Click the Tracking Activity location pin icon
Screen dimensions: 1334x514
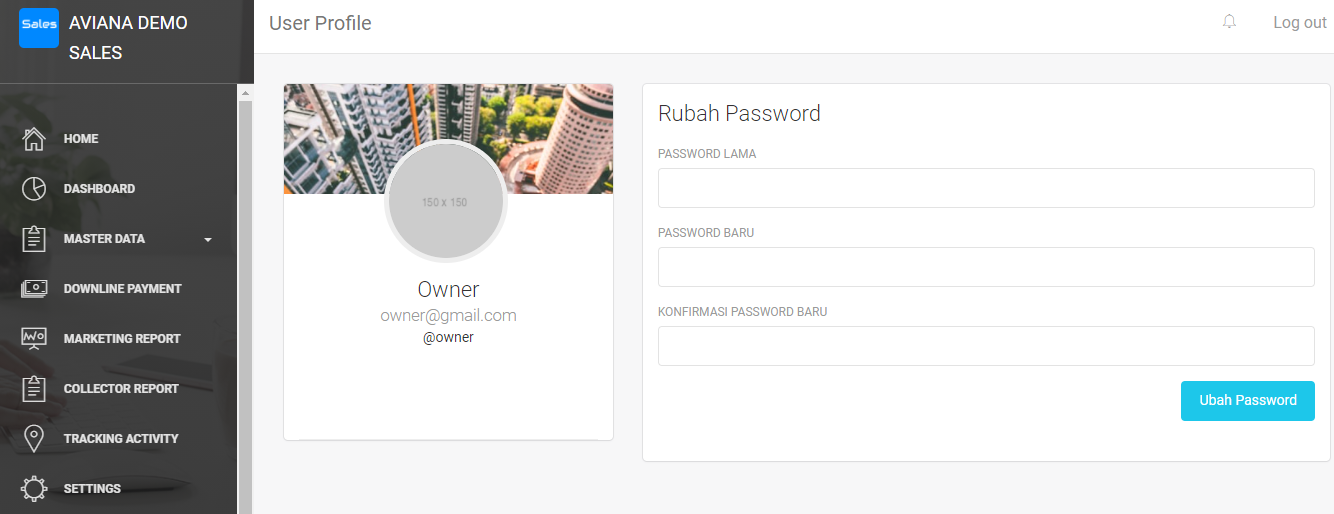(34, 439)
